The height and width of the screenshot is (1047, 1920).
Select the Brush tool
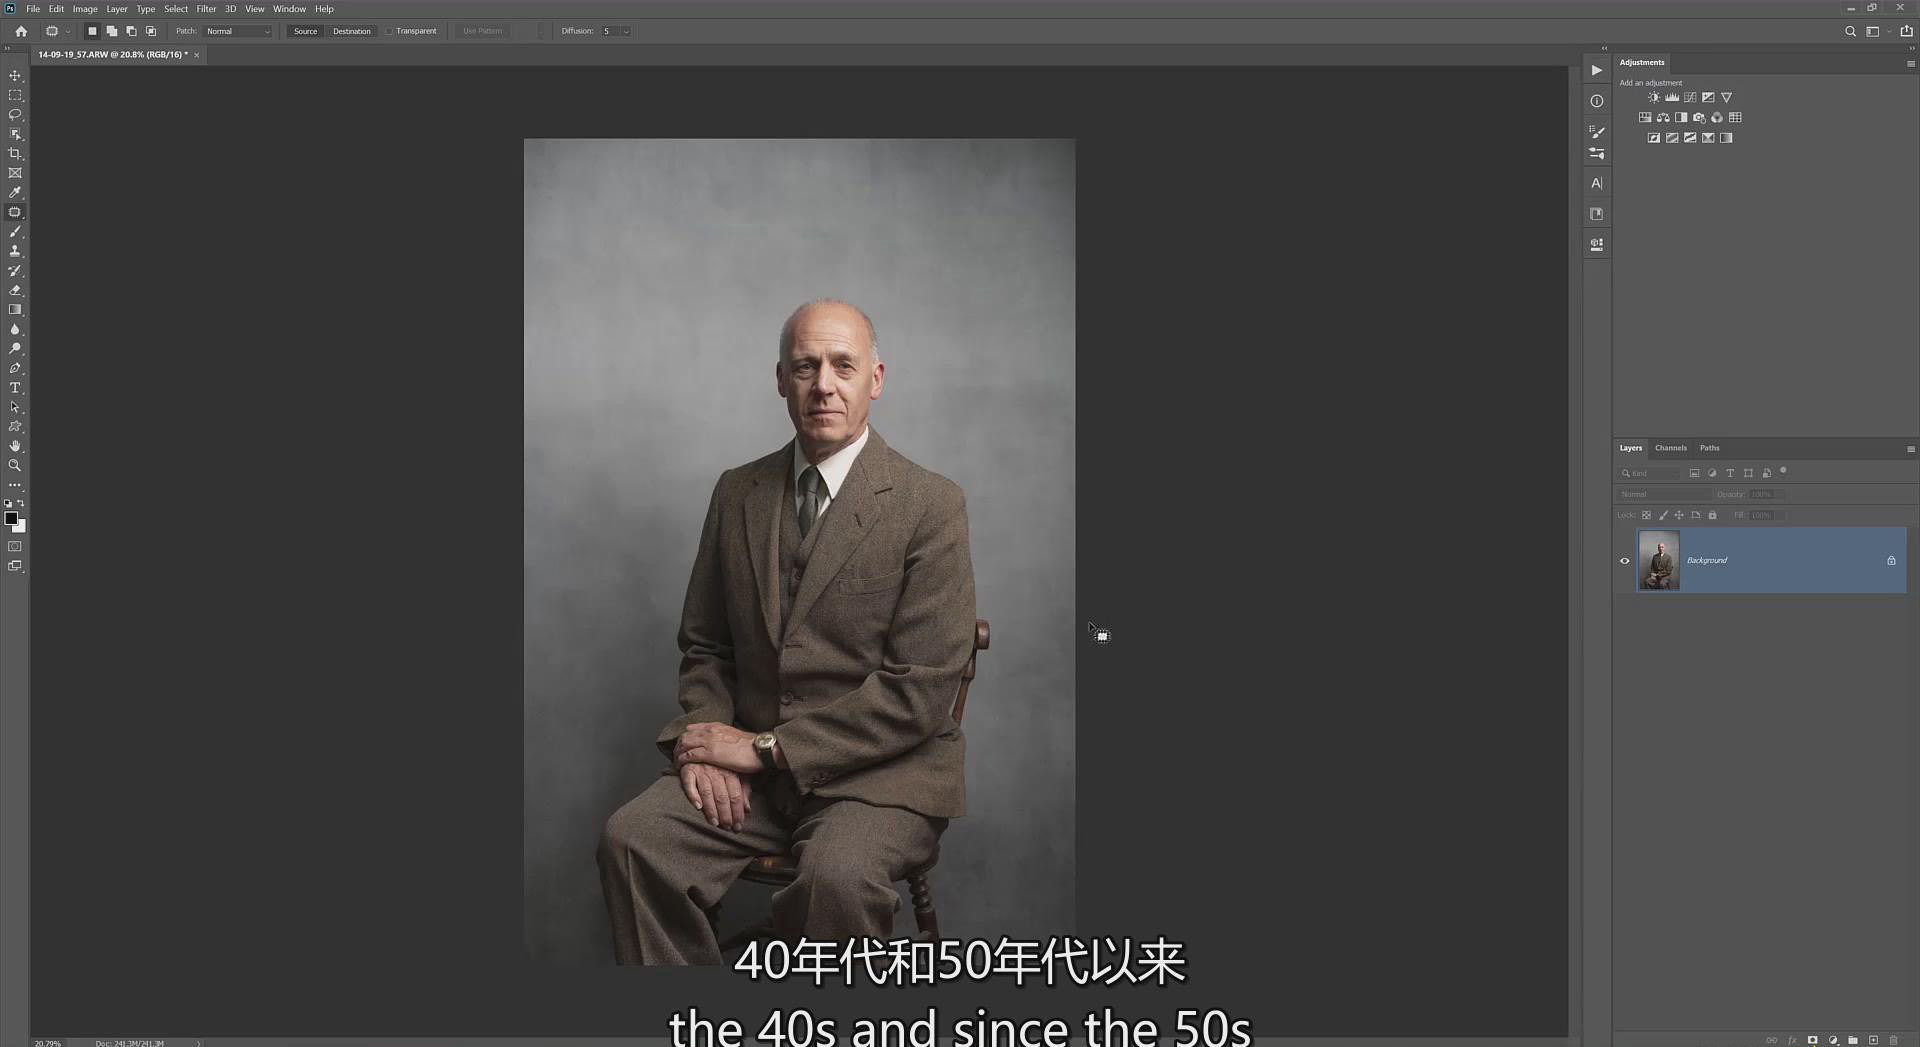[x=15, y=231]
